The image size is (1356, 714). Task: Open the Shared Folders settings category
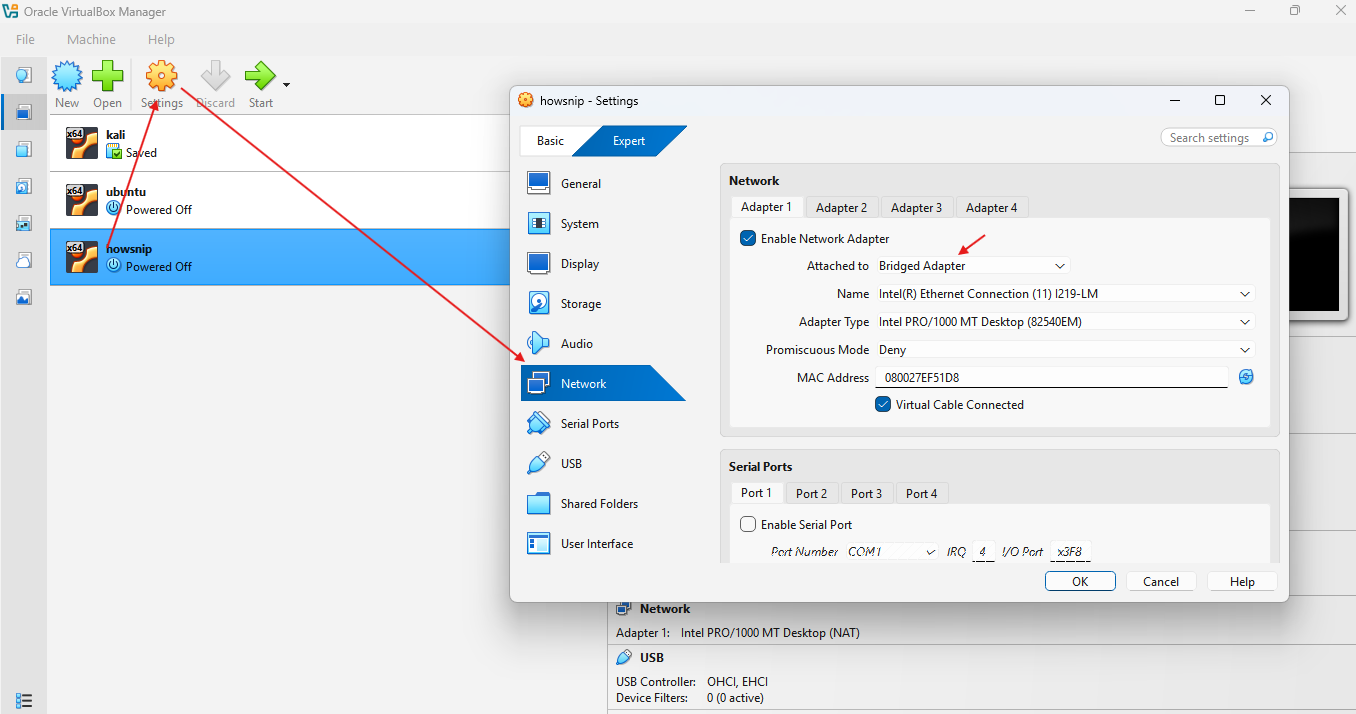click(x=603, y=504)
